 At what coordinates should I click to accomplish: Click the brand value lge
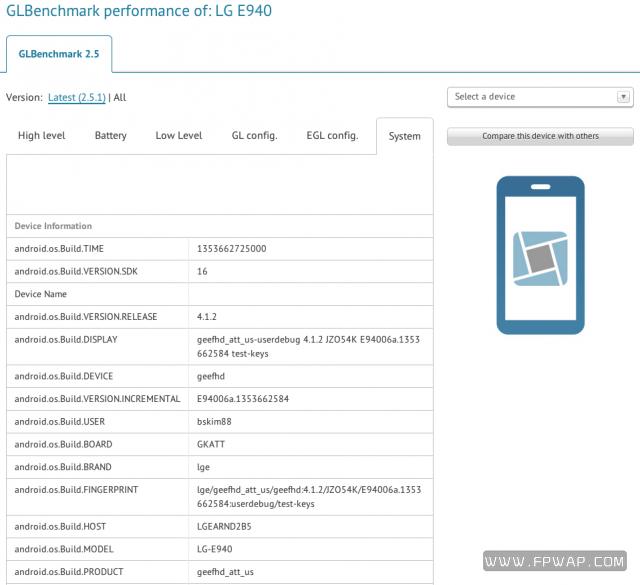click(x=203, y=467)
